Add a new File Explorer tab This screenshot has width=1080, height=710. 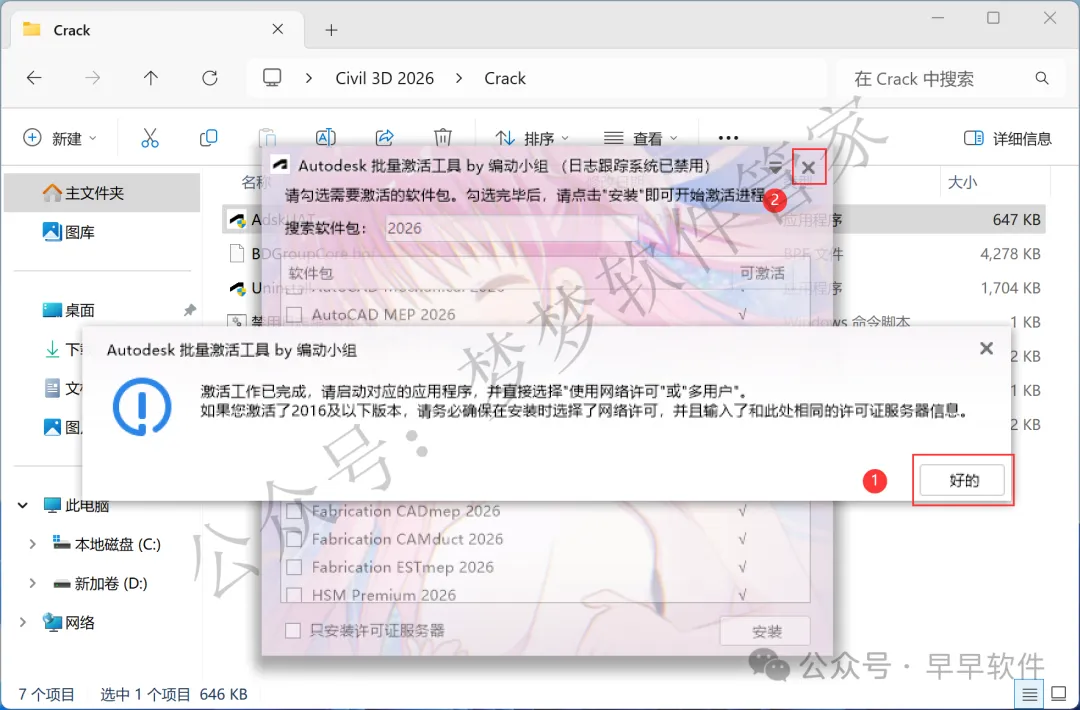point(331,30)
